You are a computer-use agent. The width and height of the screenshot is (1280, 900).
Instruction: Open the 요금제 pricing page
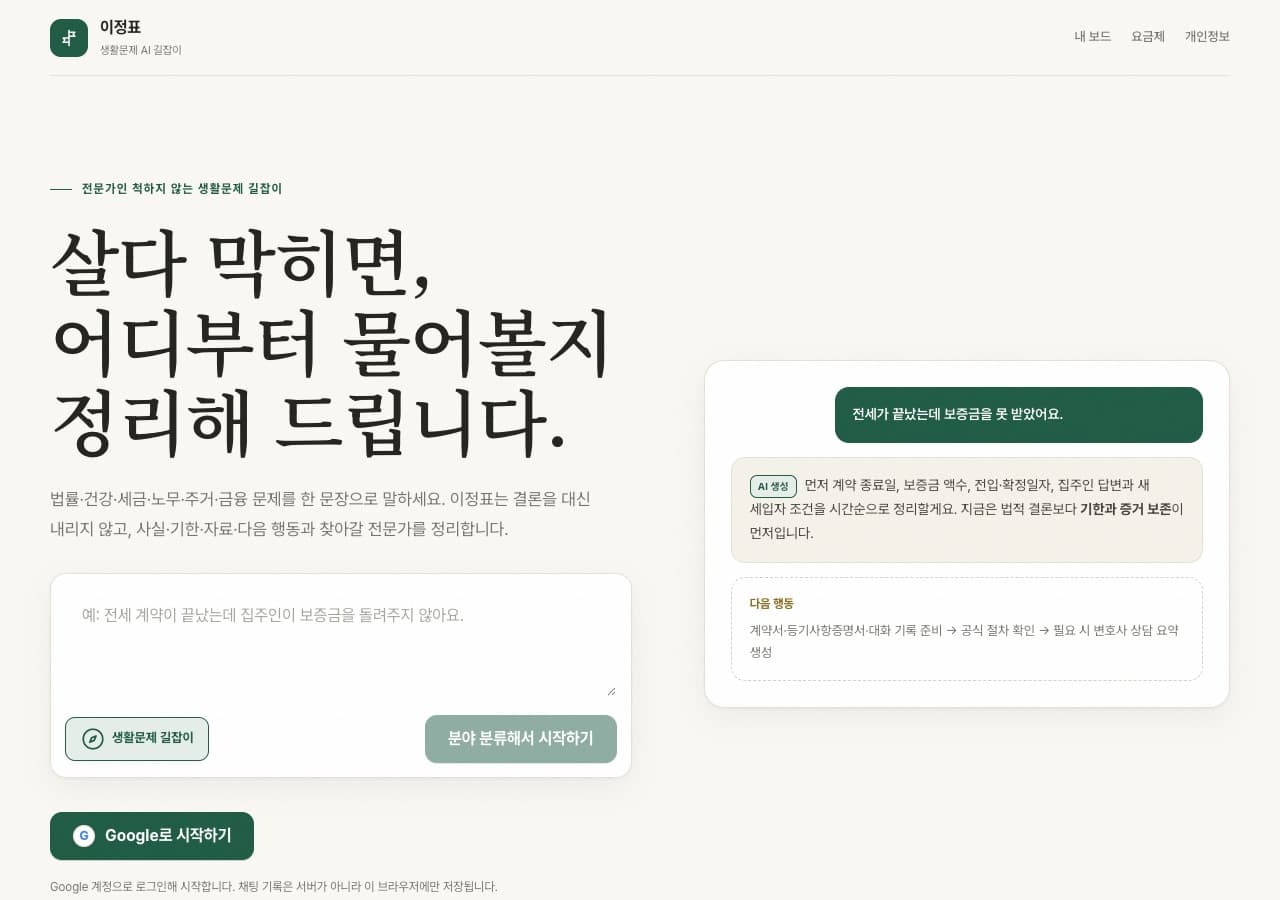pyautogui.click(x=1148, y=36)
